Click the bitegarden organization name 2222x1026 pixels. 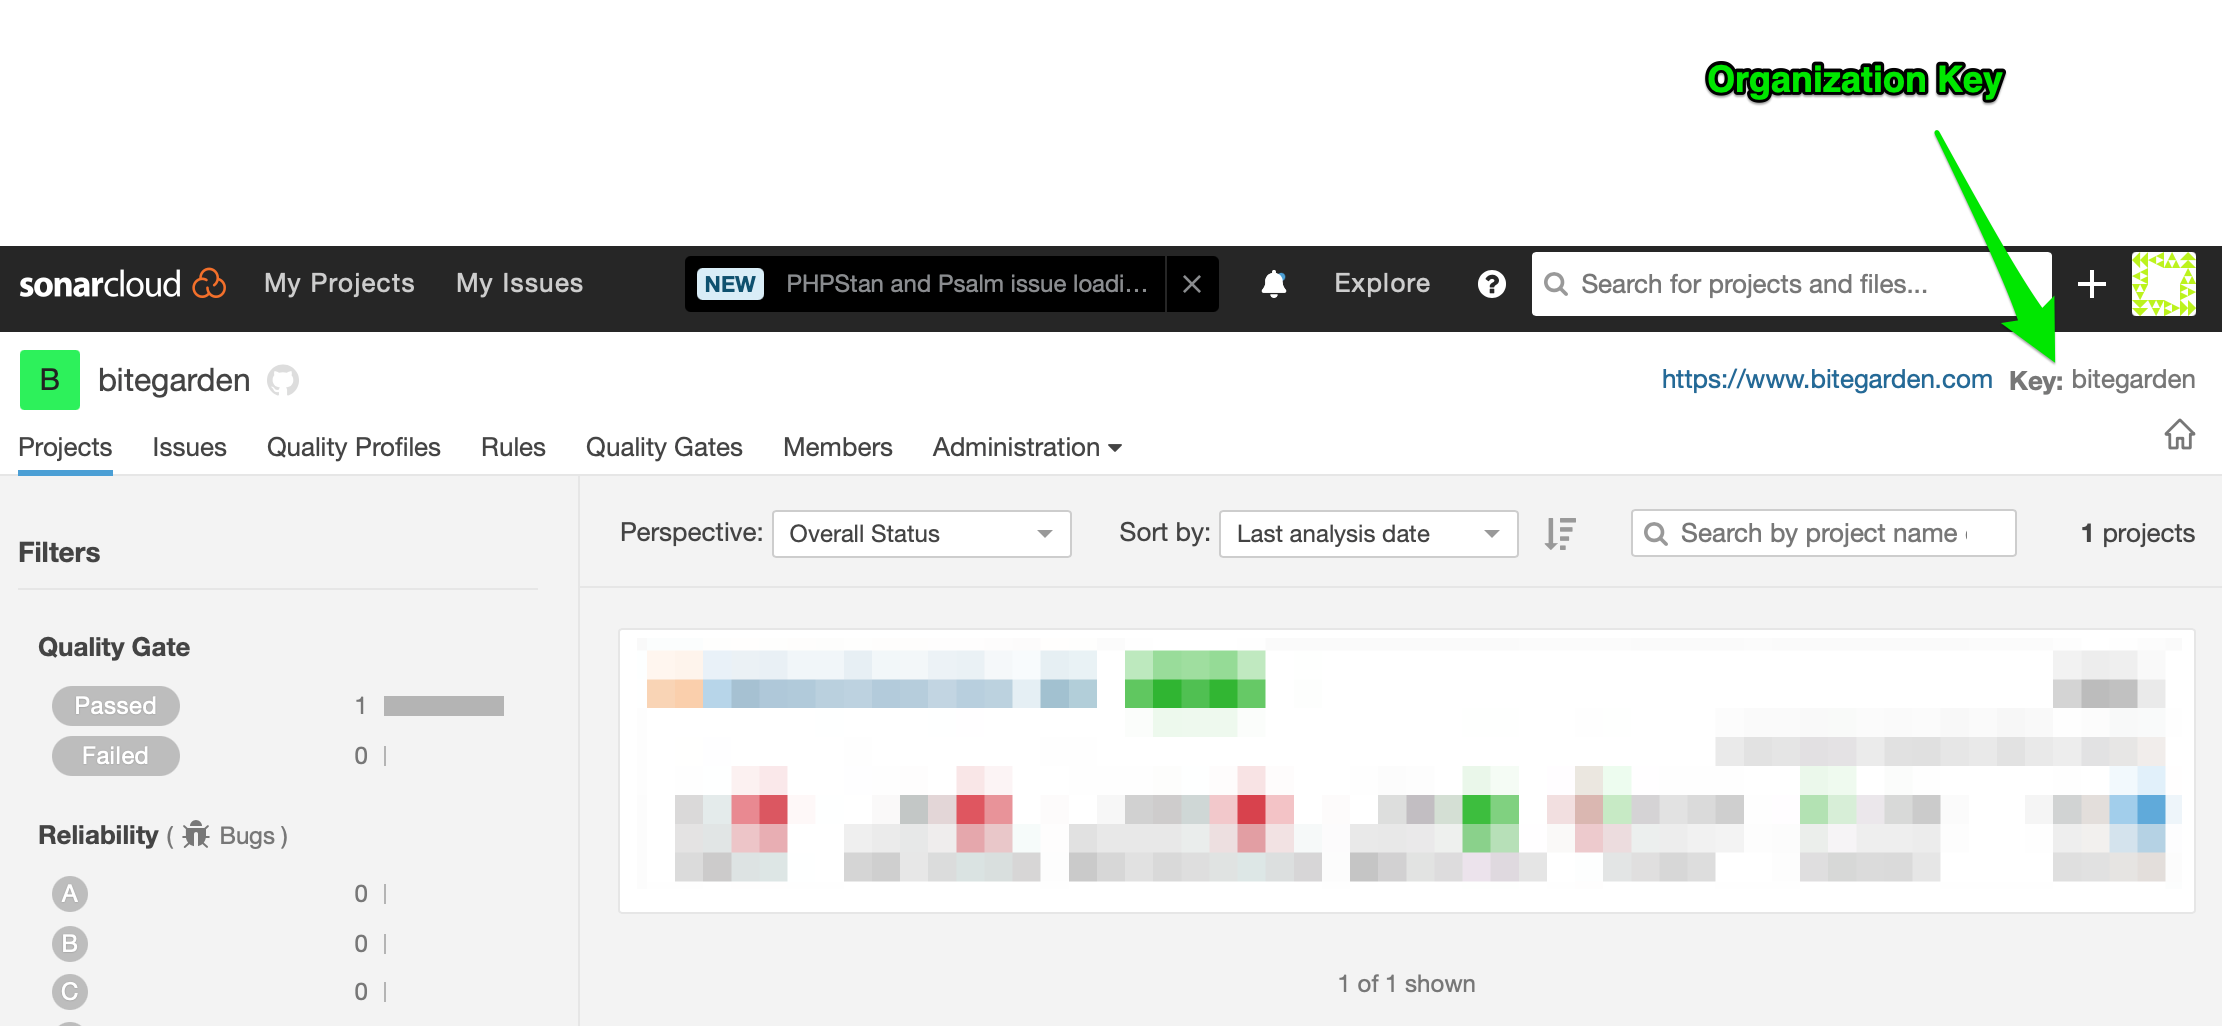(174, 380)
